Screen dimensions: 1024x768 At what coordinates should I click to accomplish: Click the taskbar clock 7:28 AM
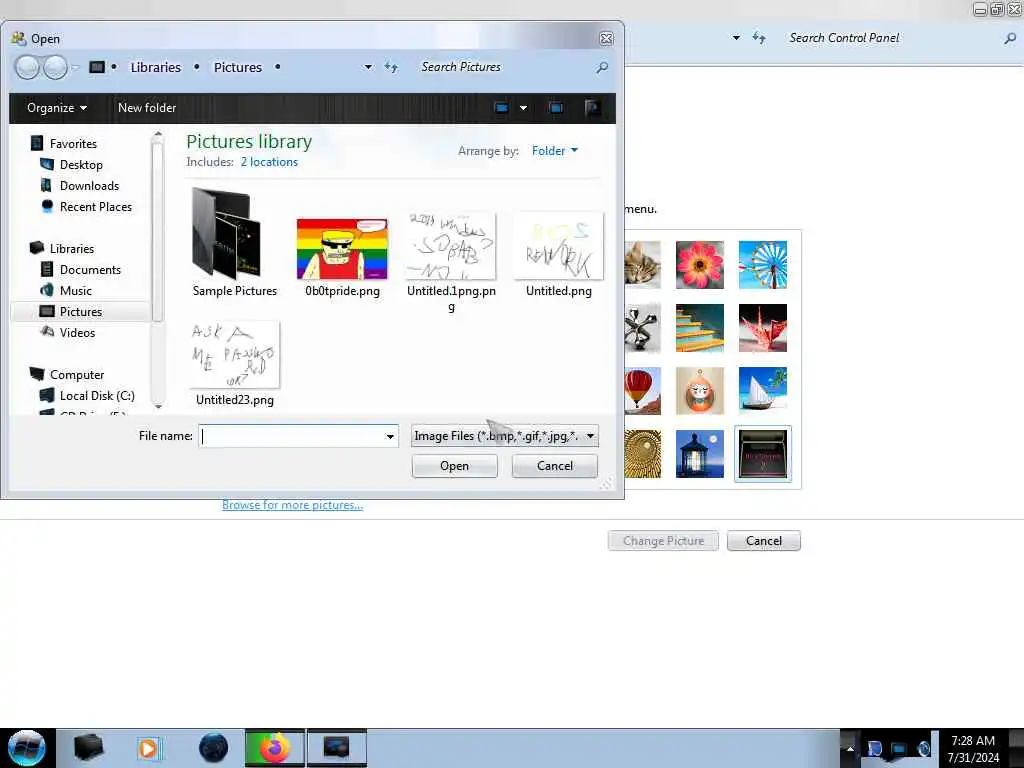click(973, 741)
